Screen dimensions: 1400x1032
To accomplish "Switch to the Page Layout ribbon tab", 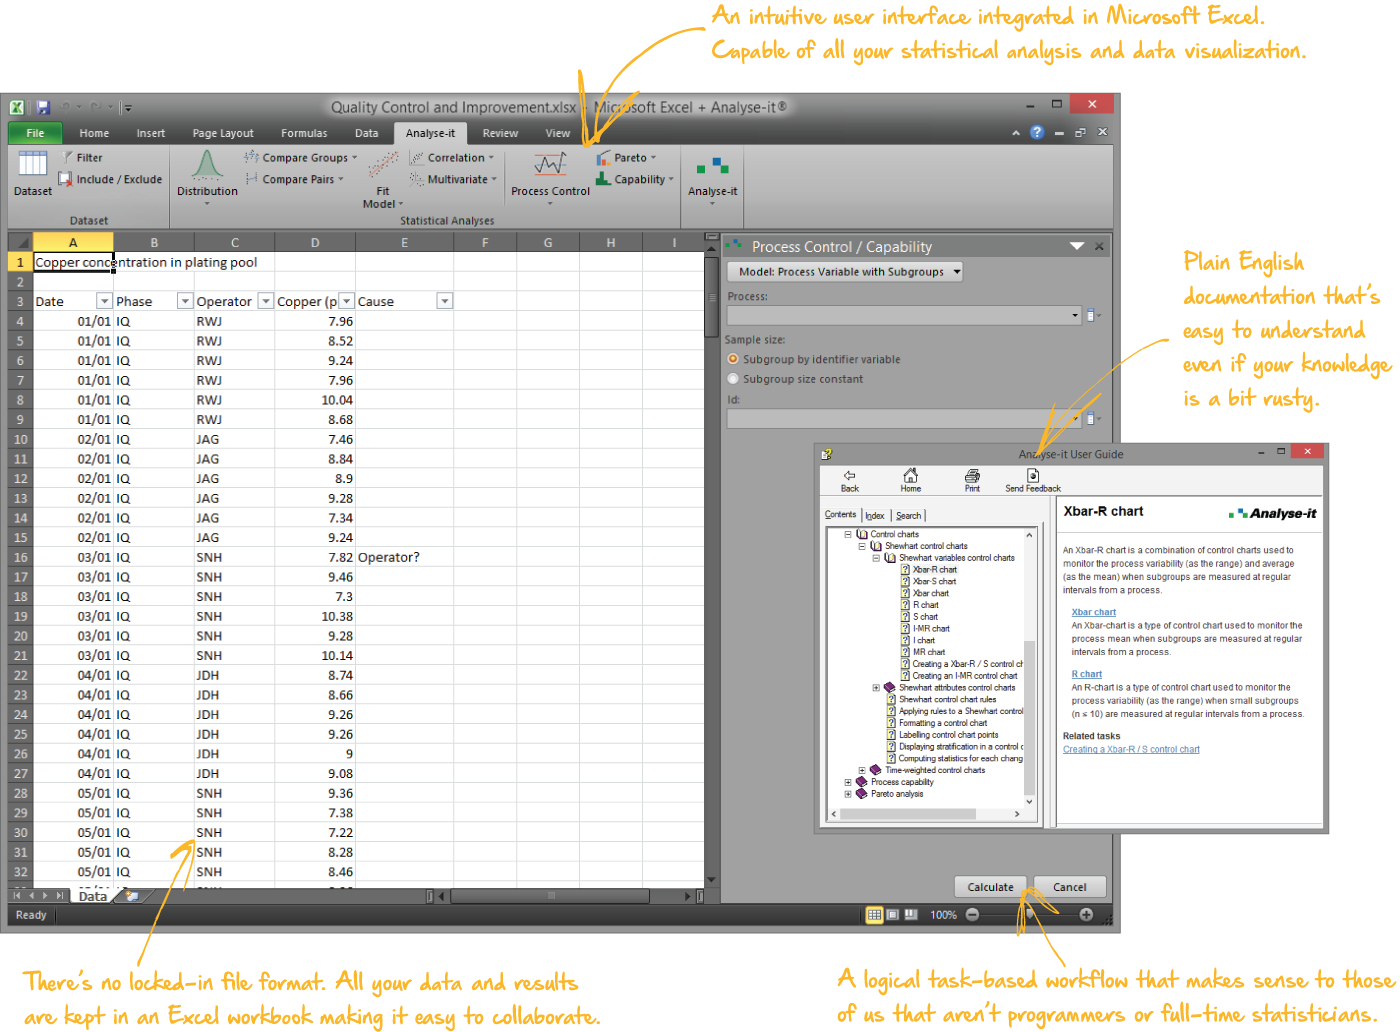I will click(x=223, y=133).
